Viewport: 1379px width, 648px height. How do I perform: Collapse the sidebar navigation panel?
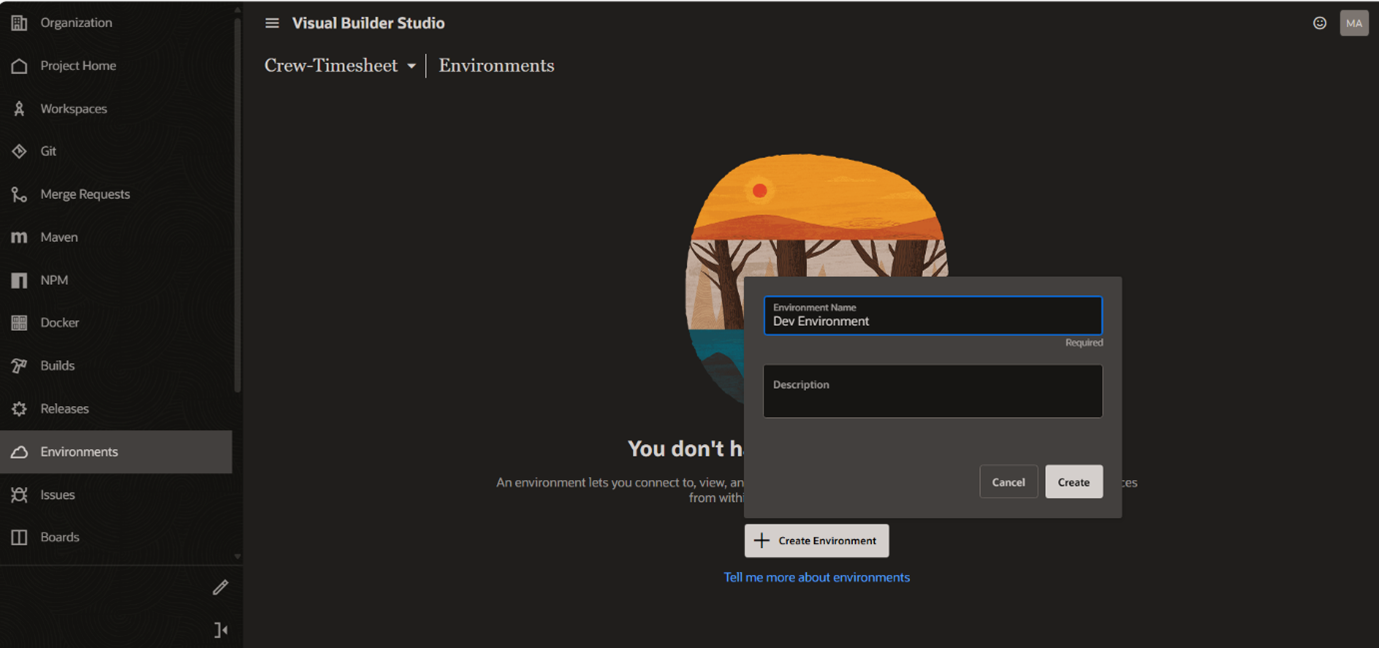click(x=221, y=630)
